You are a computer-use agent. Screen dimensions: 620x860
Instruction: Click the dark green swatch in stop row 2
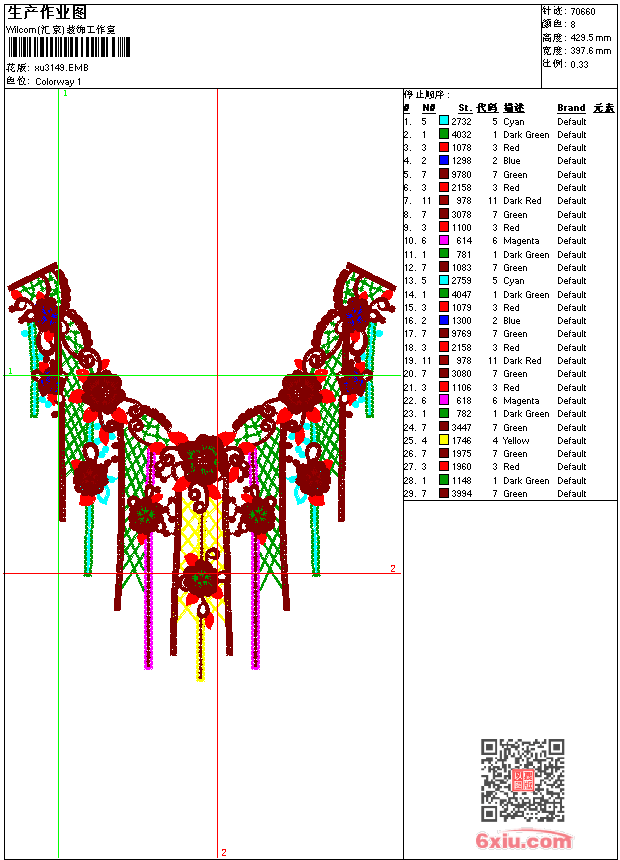(x=444, y=134)
